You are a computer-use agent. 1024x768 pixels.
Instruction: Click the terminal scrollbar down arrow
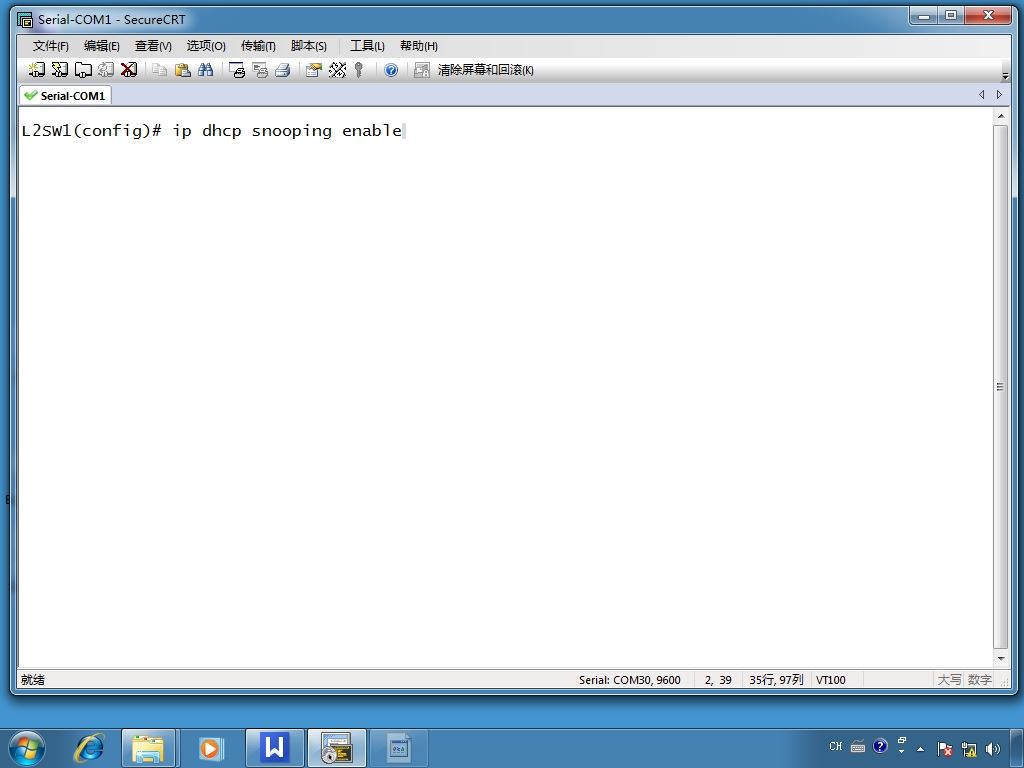coord(1000,658)
